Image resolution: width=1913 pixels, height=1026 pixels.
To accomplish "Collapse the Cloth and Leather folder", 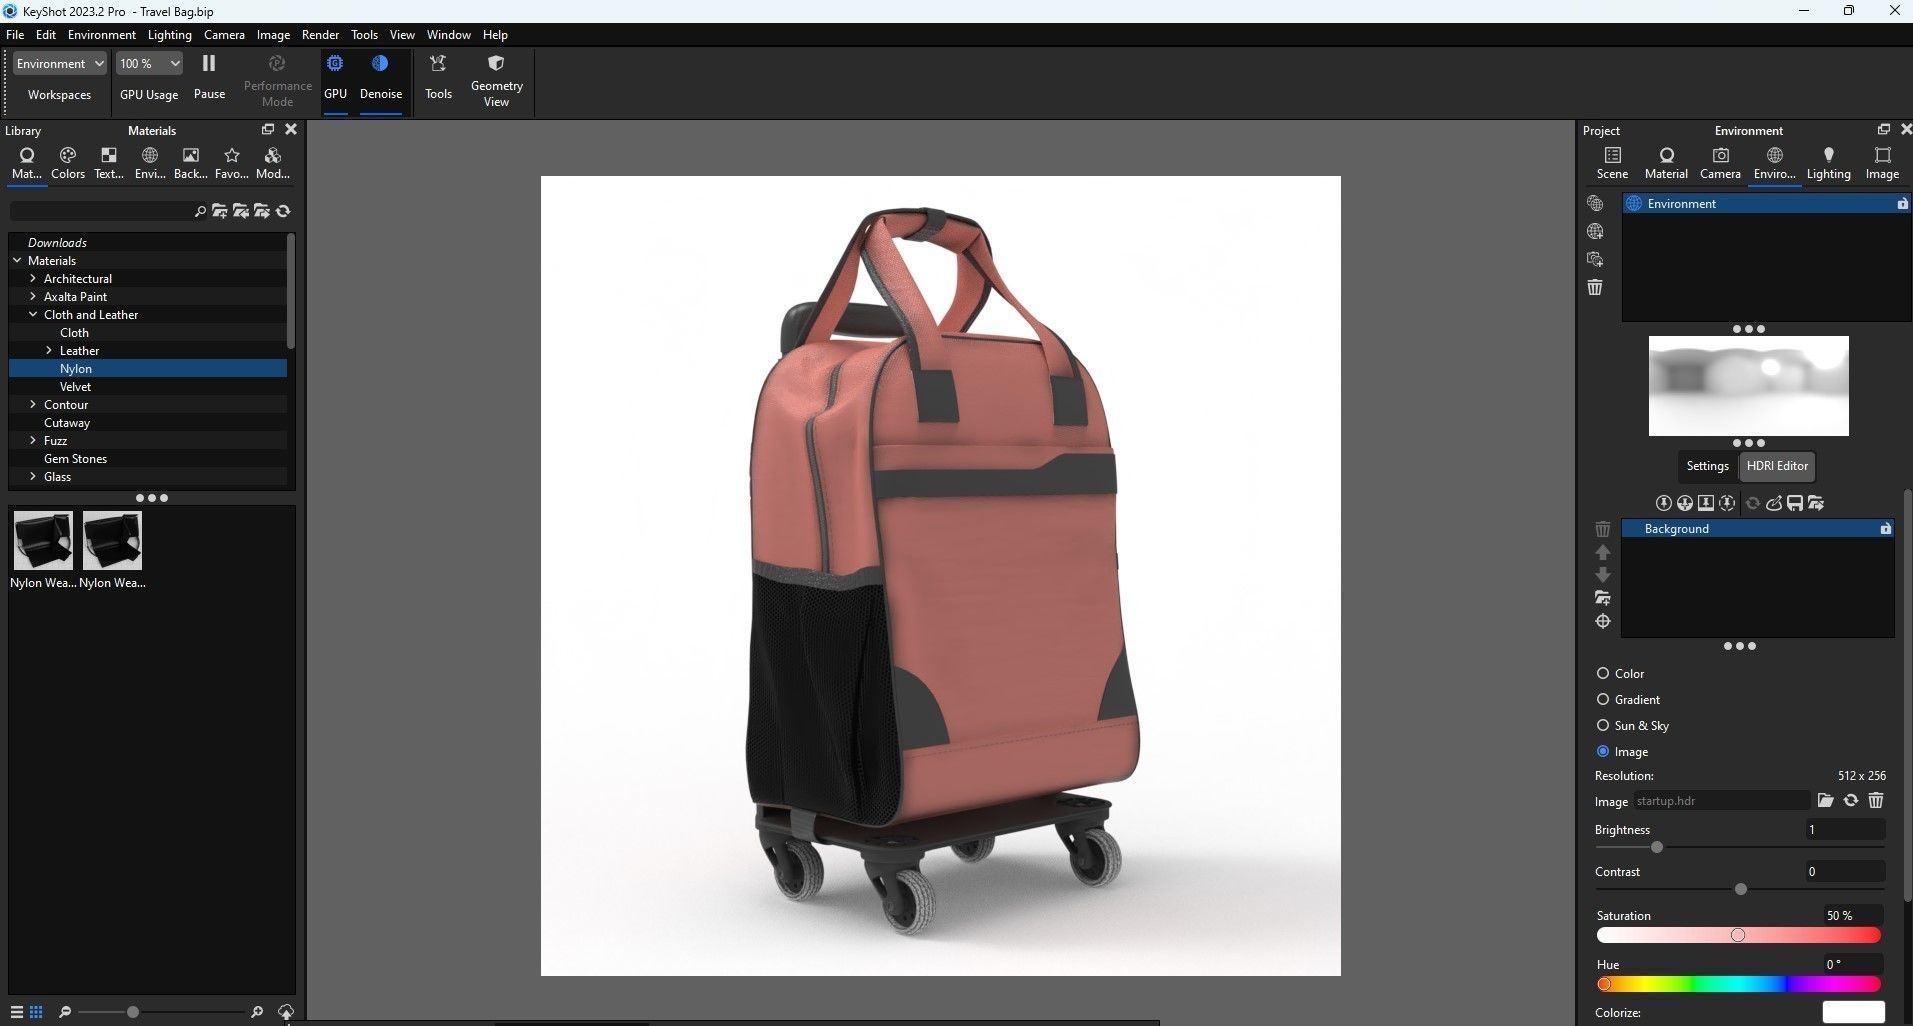I will pos(33,314).
